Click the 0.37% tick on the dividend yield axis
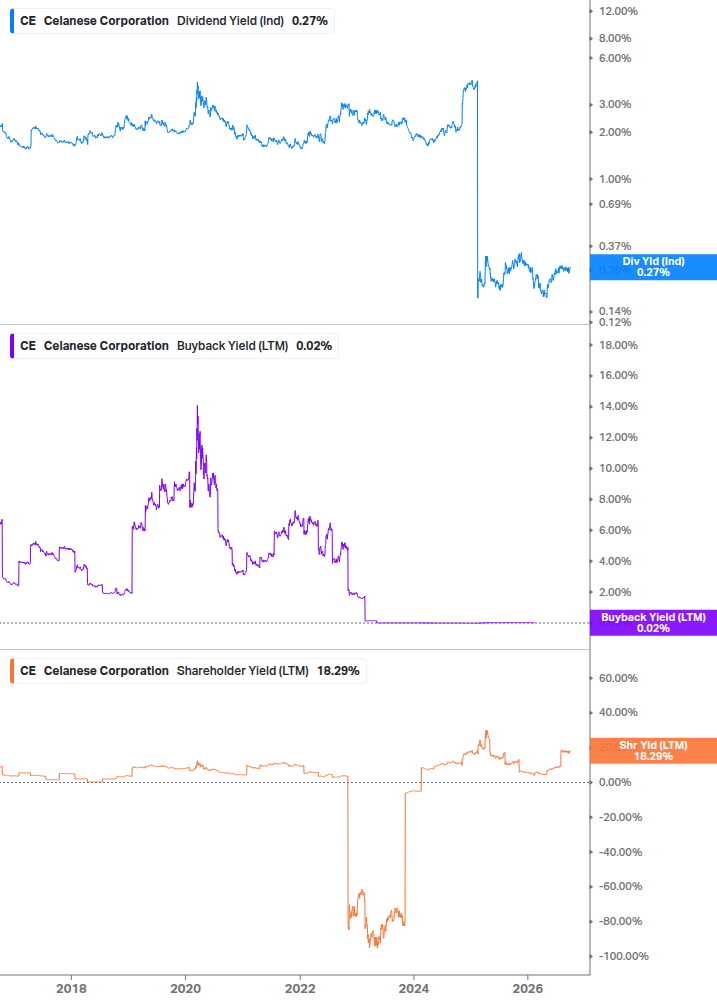 click(x=615, y=246)
